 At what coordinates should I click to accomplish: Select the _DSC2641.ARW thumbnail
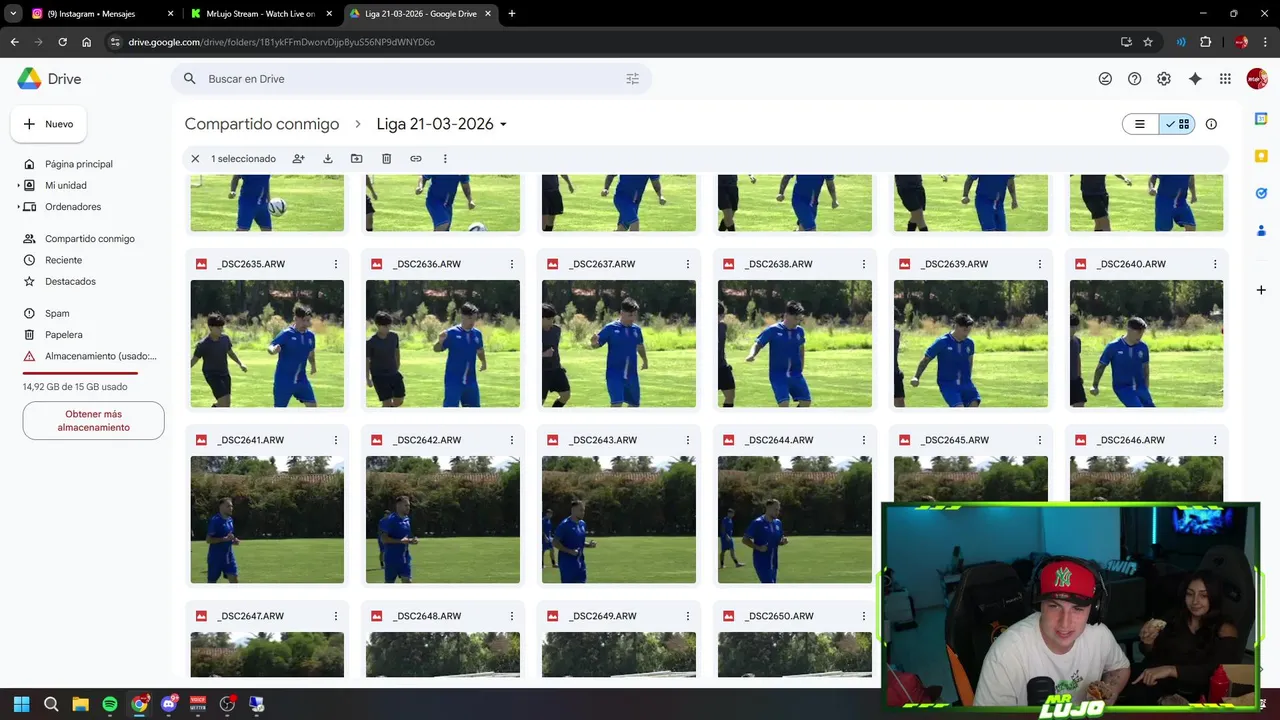click(267, 520)
